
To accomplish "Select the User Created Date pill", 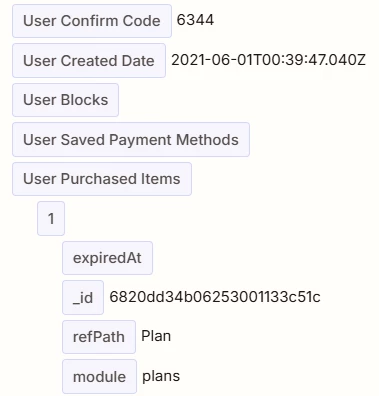I will point(89,61).
